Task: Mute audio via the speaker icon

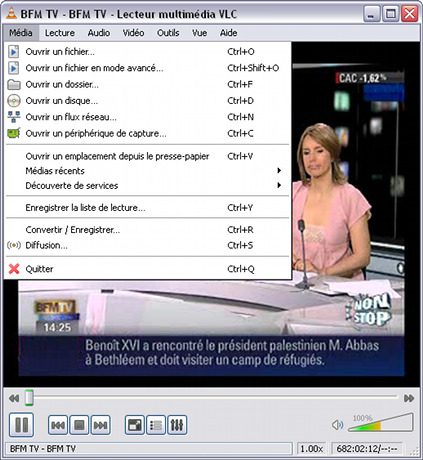Action: (337, 425)
